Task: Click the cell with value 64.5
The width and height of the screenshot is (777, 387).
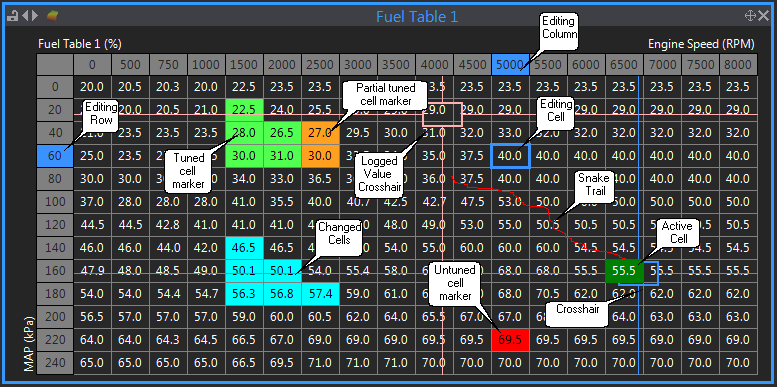Action: [207, 339]
